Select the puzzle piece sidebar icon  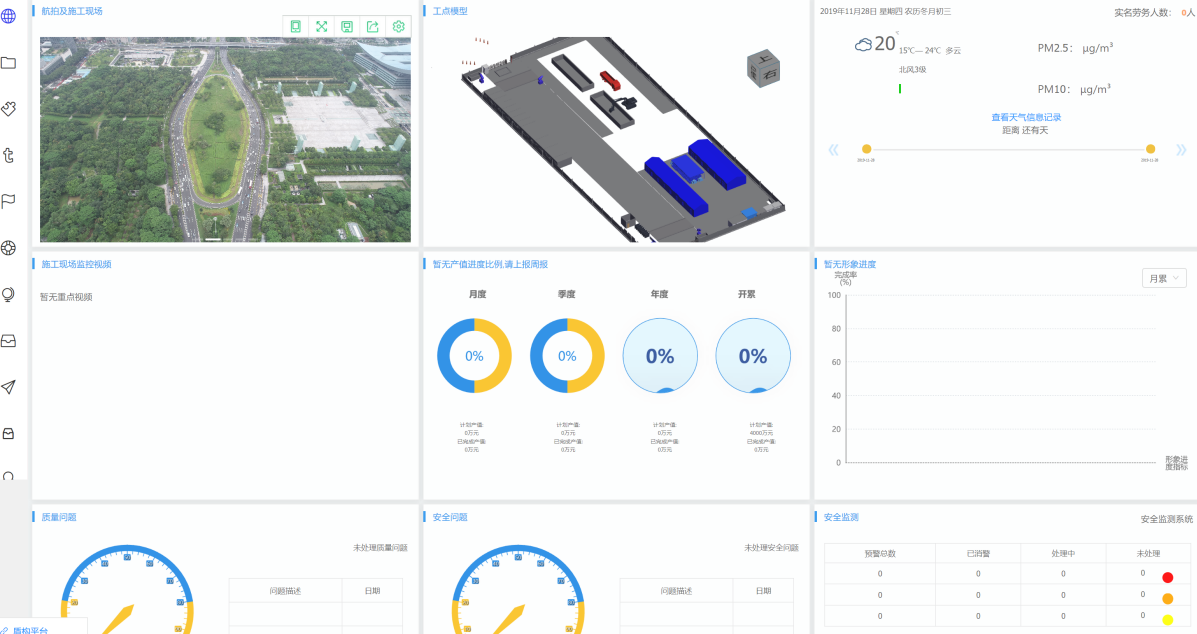(x=8, y=108)
